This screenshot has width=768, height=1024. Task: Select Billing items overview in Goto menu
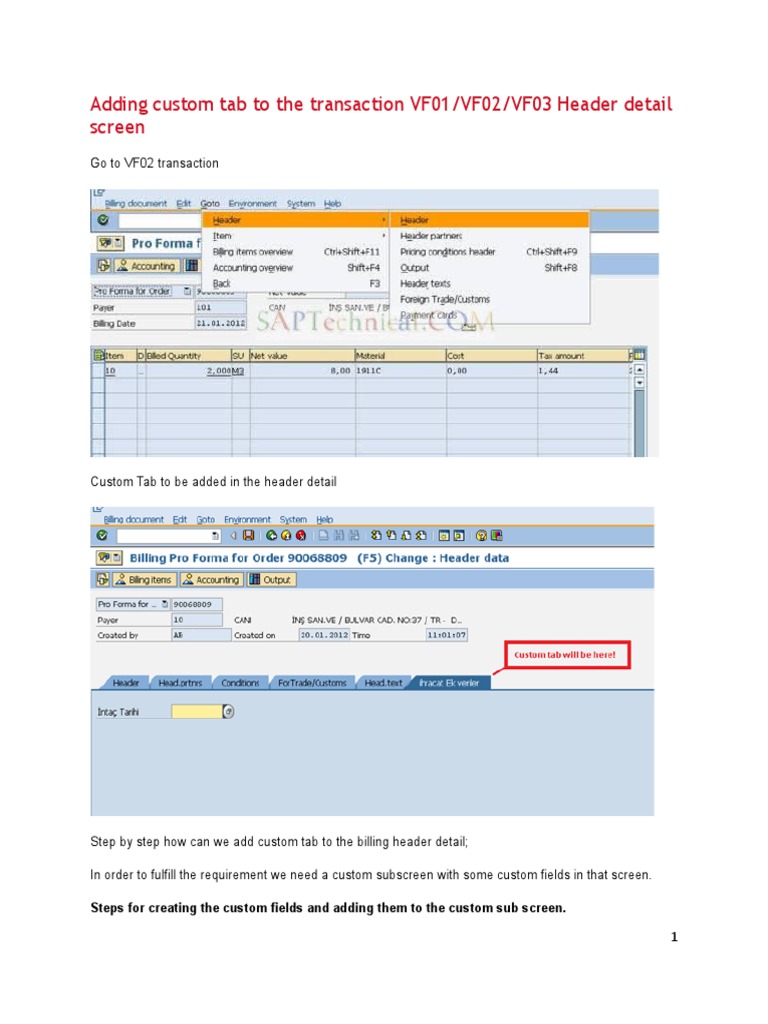[296, 251]
